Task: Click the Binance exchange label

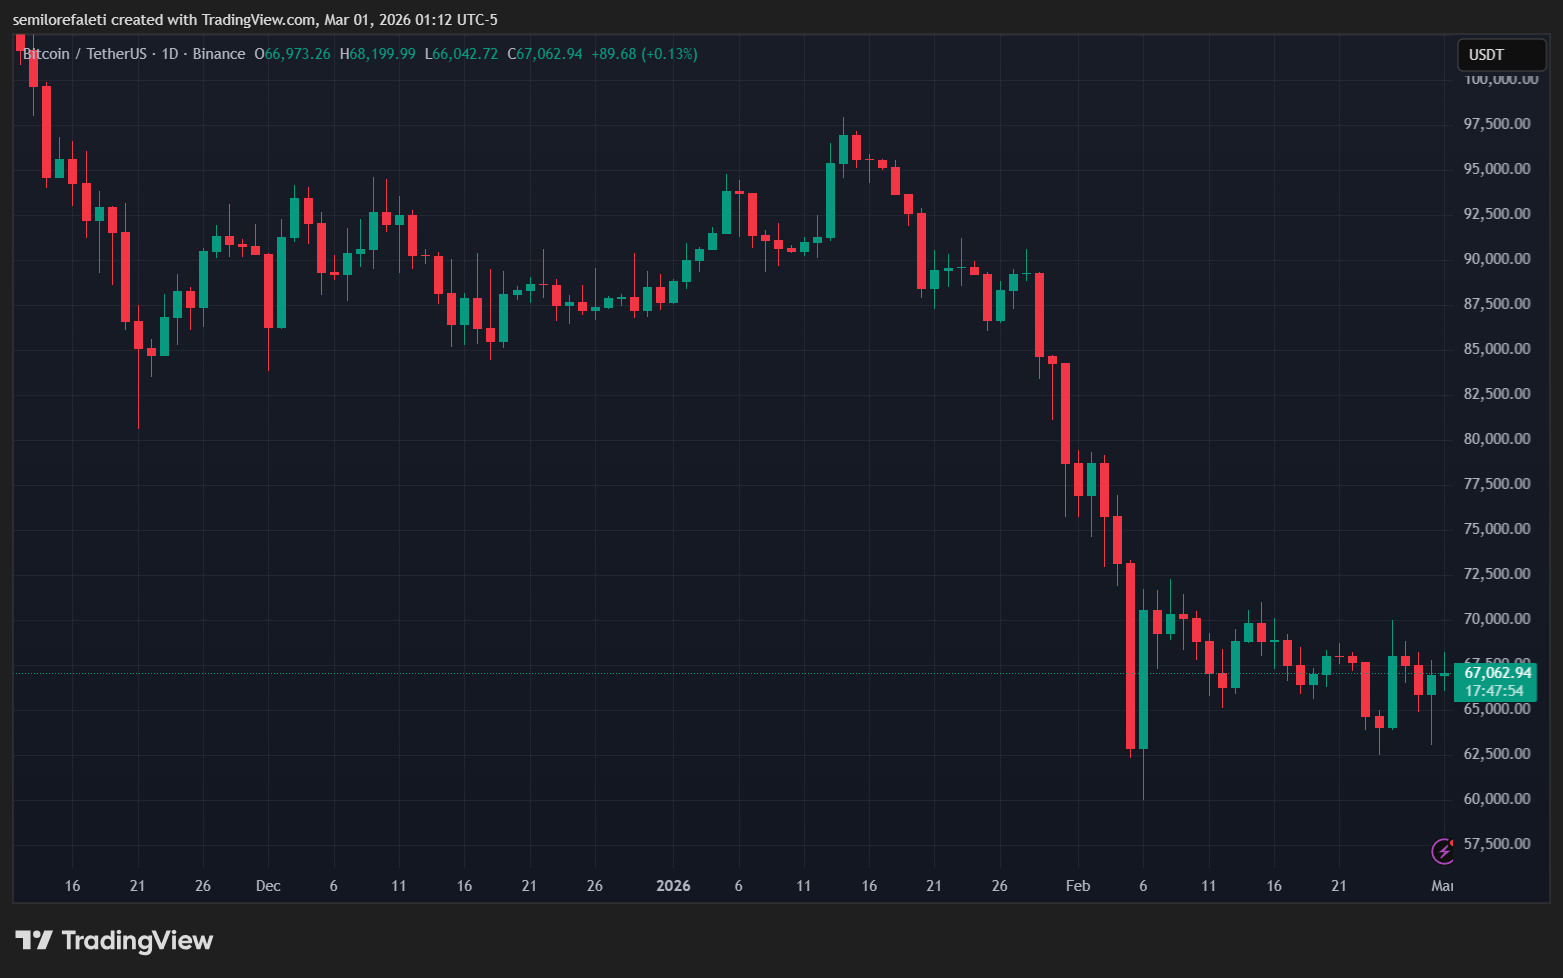Action: click(x=219, y=54)
